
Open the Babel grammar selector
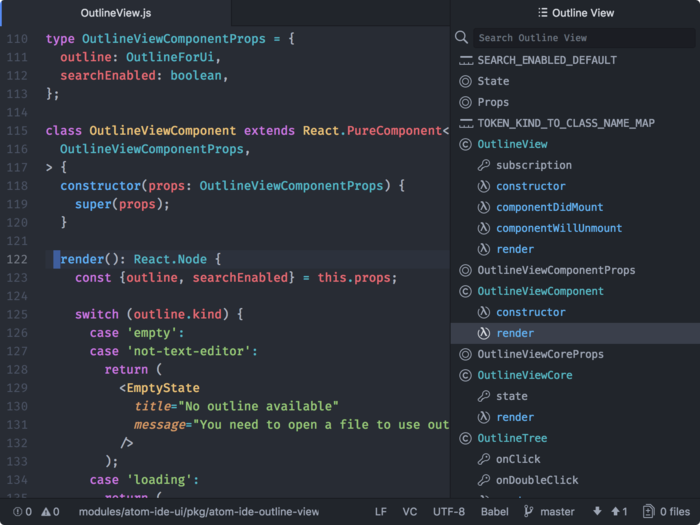[495, 512]
